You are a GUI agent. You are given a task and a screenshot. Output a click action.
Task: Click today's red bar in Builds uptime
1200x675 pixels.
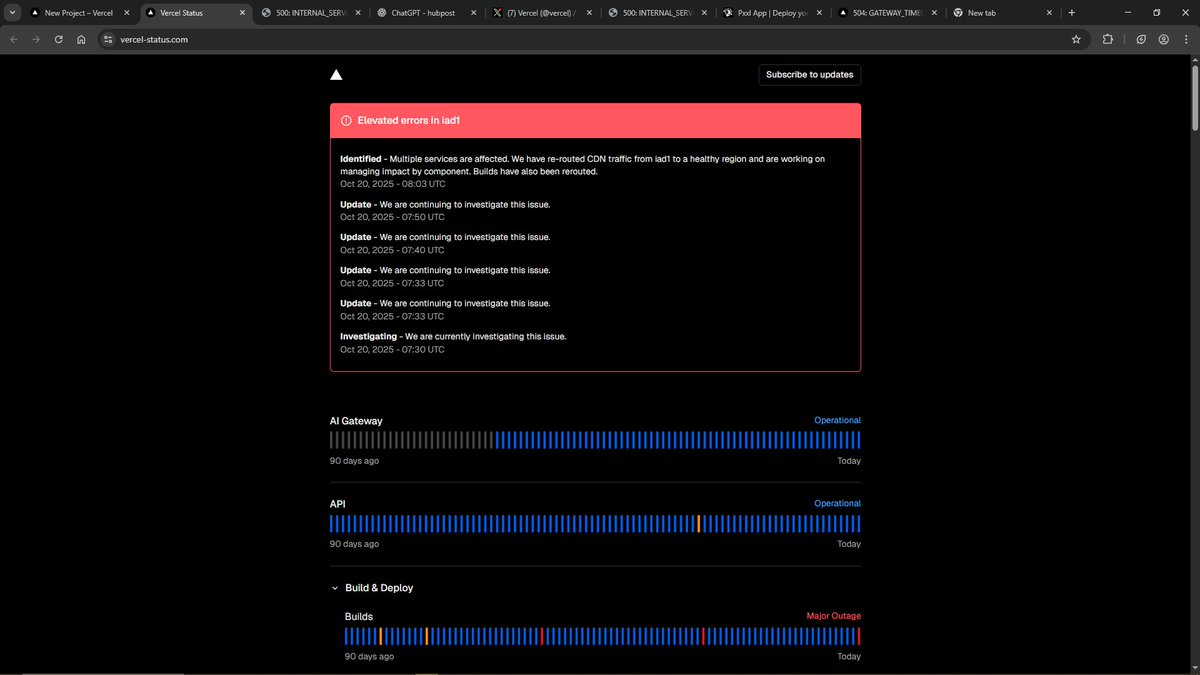click(x=858, y=636)
